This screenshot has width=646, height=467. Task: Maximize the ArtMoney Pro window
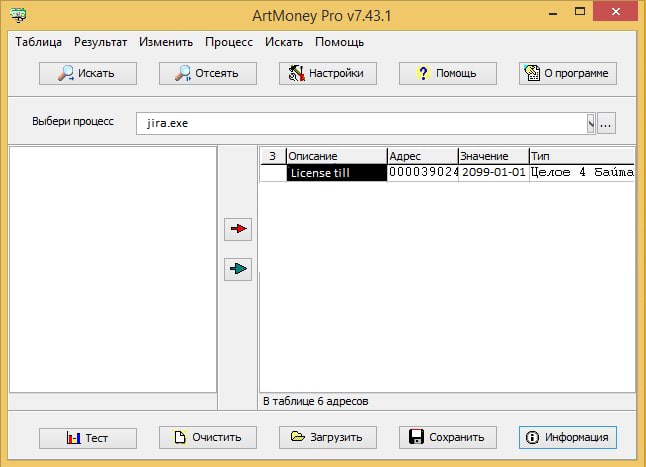pyautogui.click(x=580, y=12)
